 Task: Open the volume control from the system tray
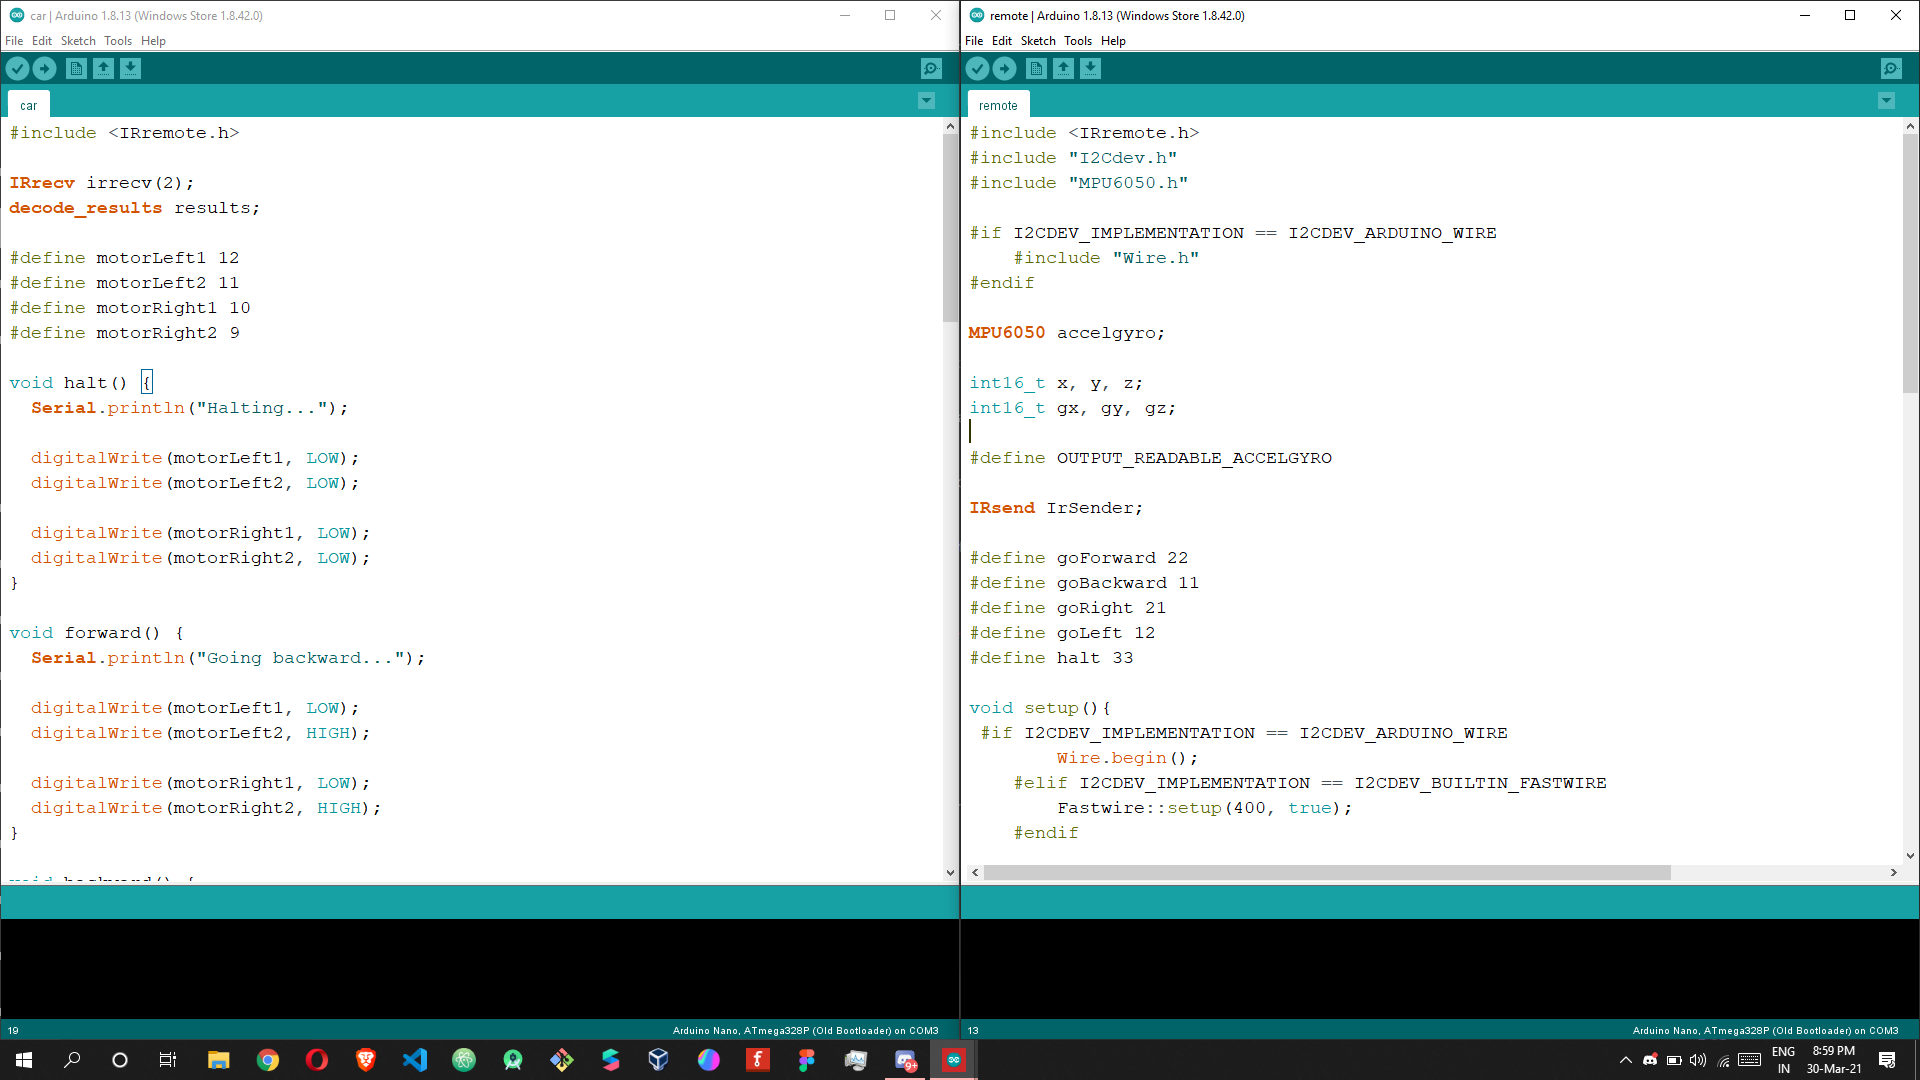click(x=1698, y=1061)
